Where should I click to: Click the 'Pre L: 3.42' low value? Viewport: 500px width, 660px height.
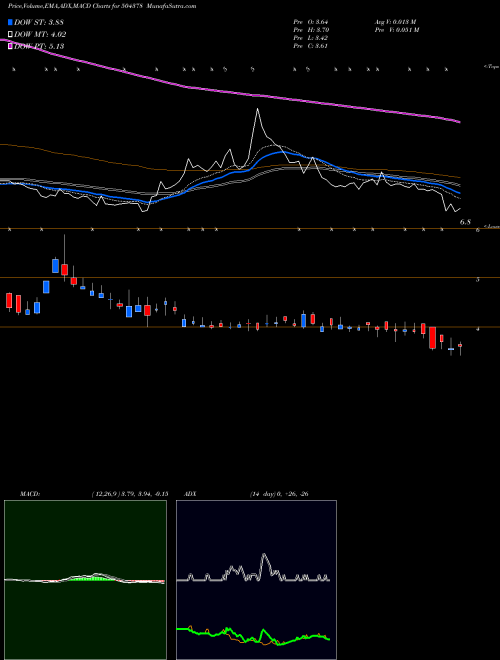[x=311, y=38]
